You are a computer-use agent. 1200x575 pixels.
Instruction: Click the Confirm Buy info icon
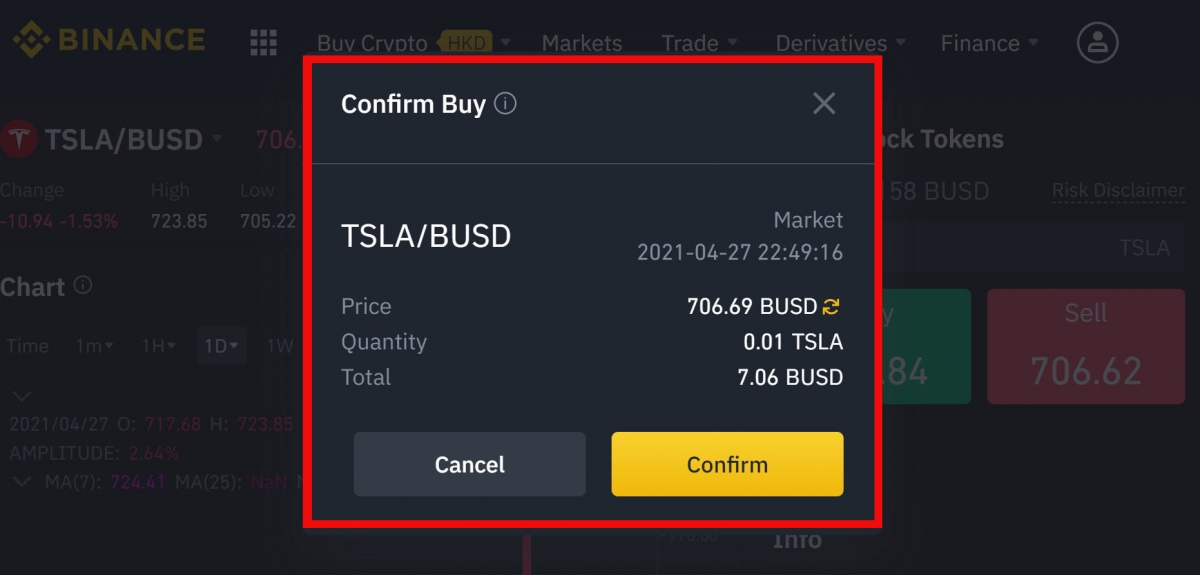[506, 103]
